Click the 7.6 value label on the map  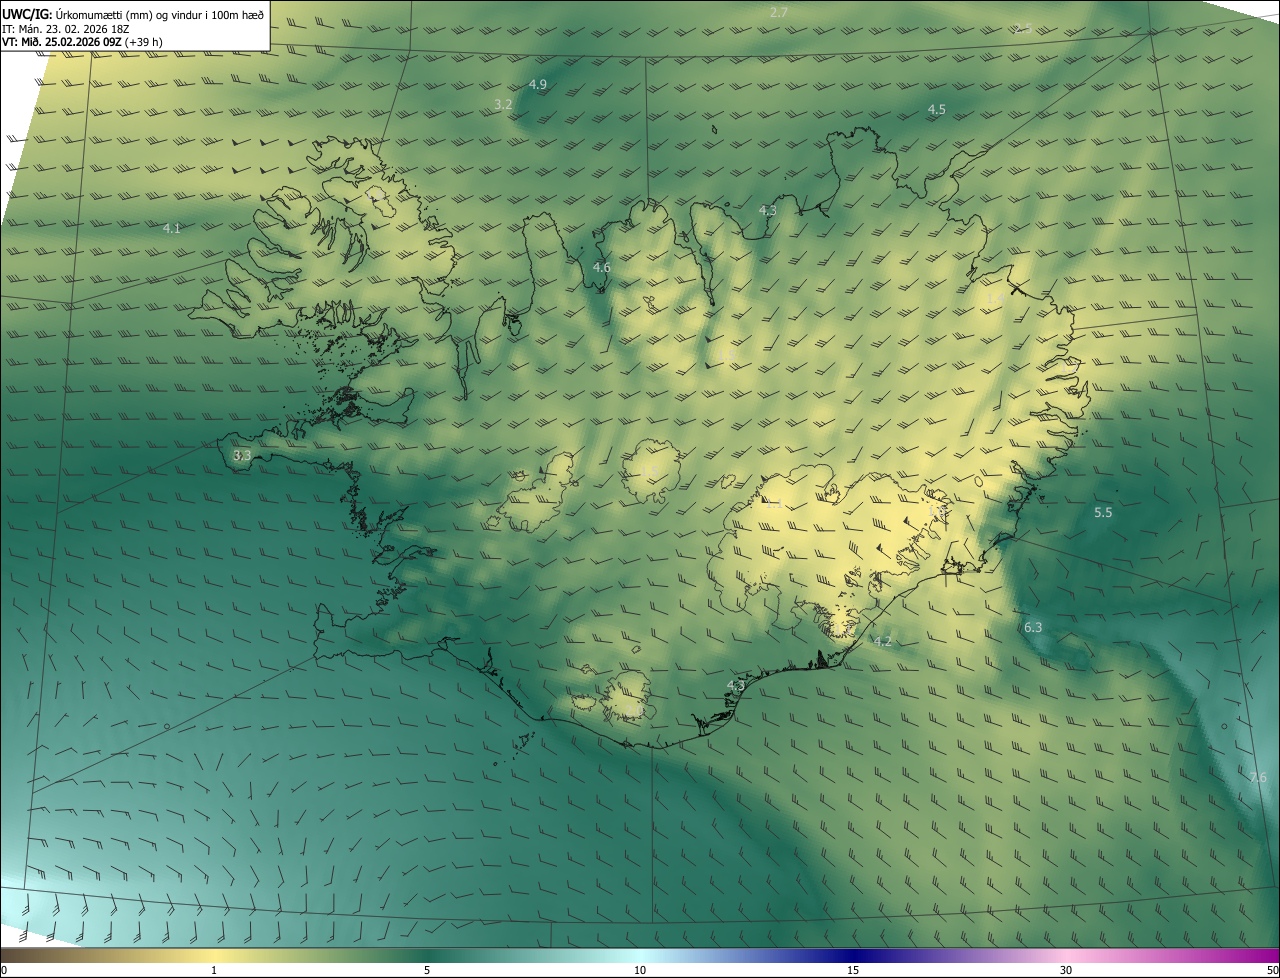click(1257, 777)
